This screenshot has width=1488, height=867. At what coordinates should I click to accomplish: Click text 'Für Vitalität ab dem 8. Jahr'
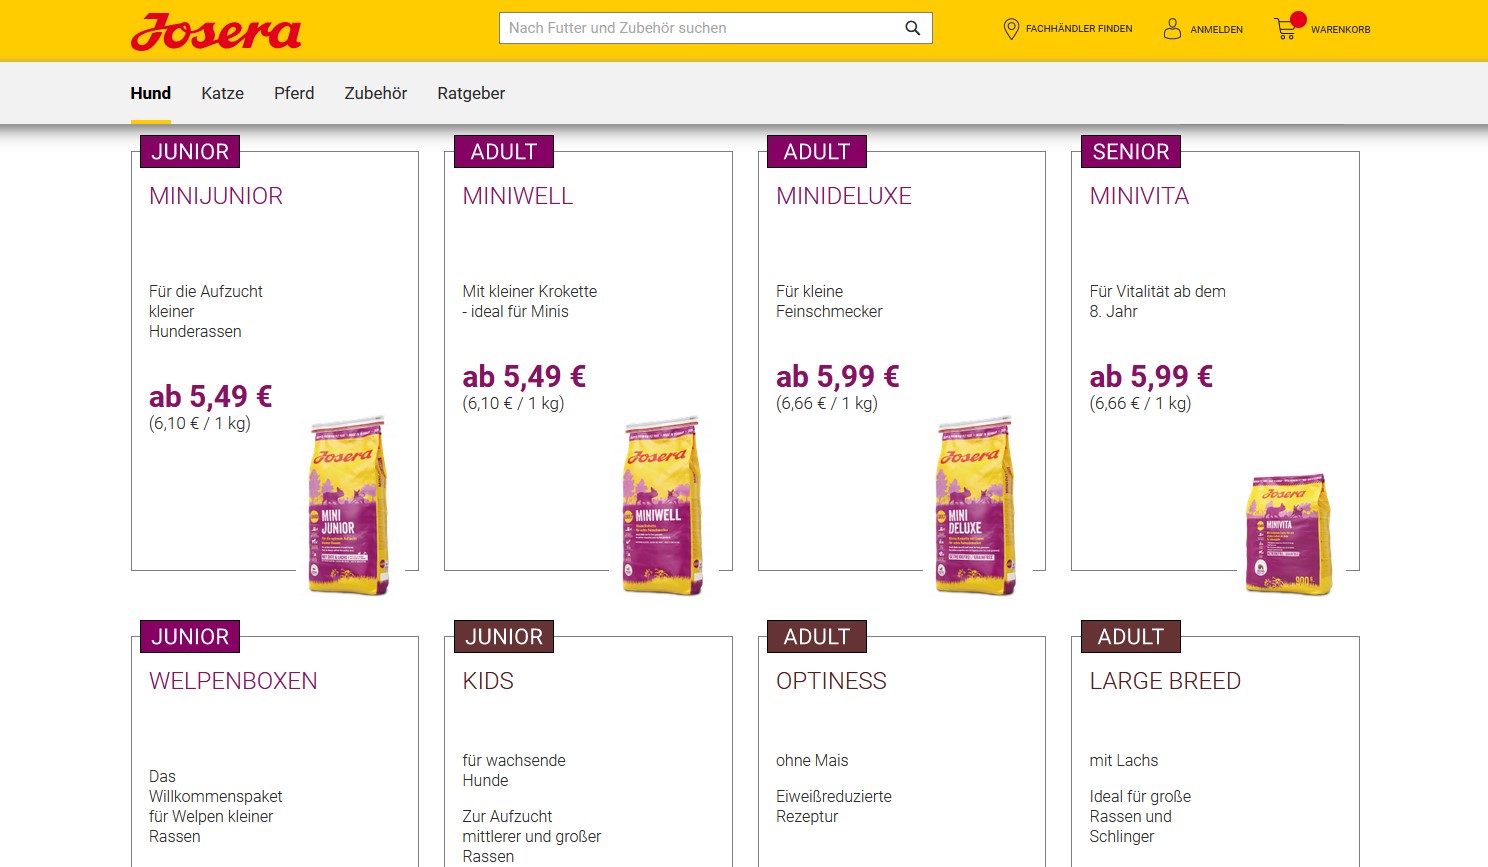[x=1157, y=301]
